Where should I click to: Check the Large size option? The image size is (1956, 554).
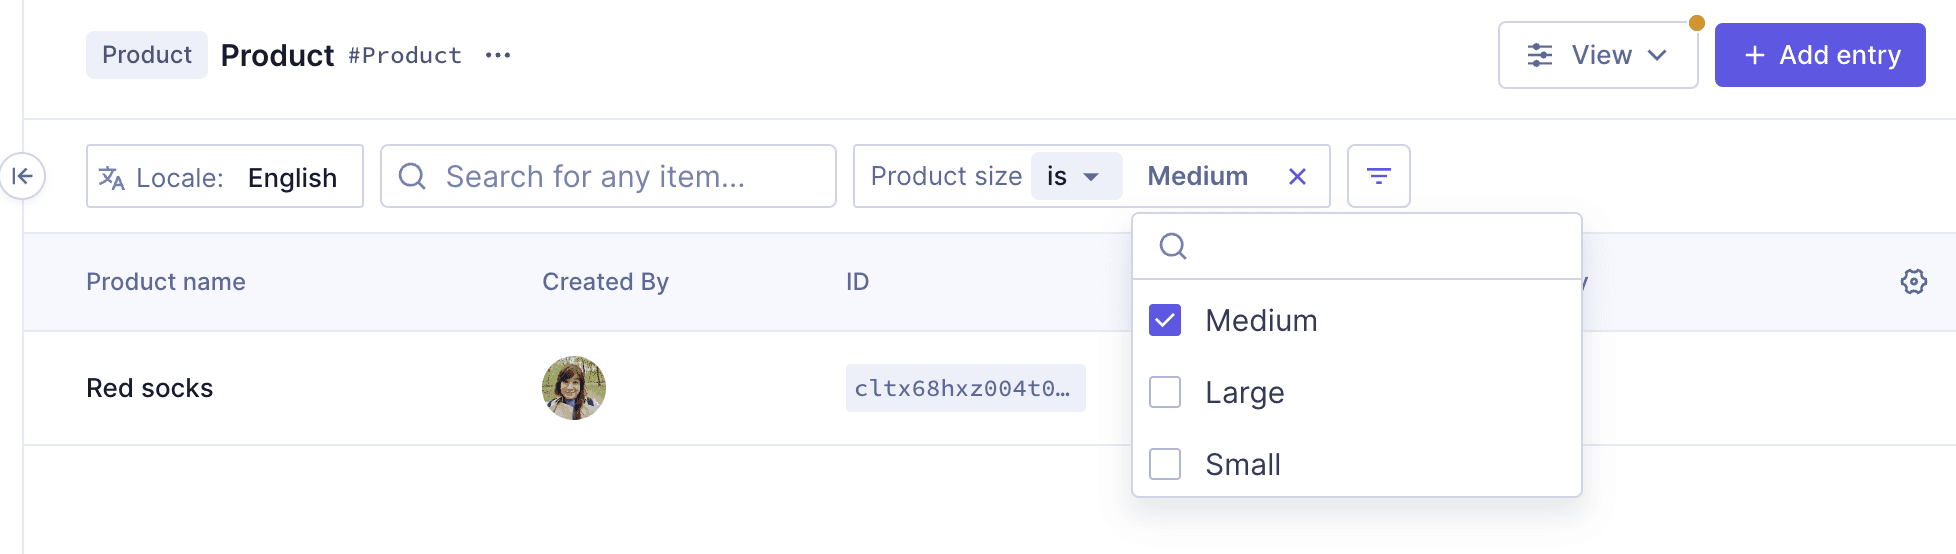1165,392
